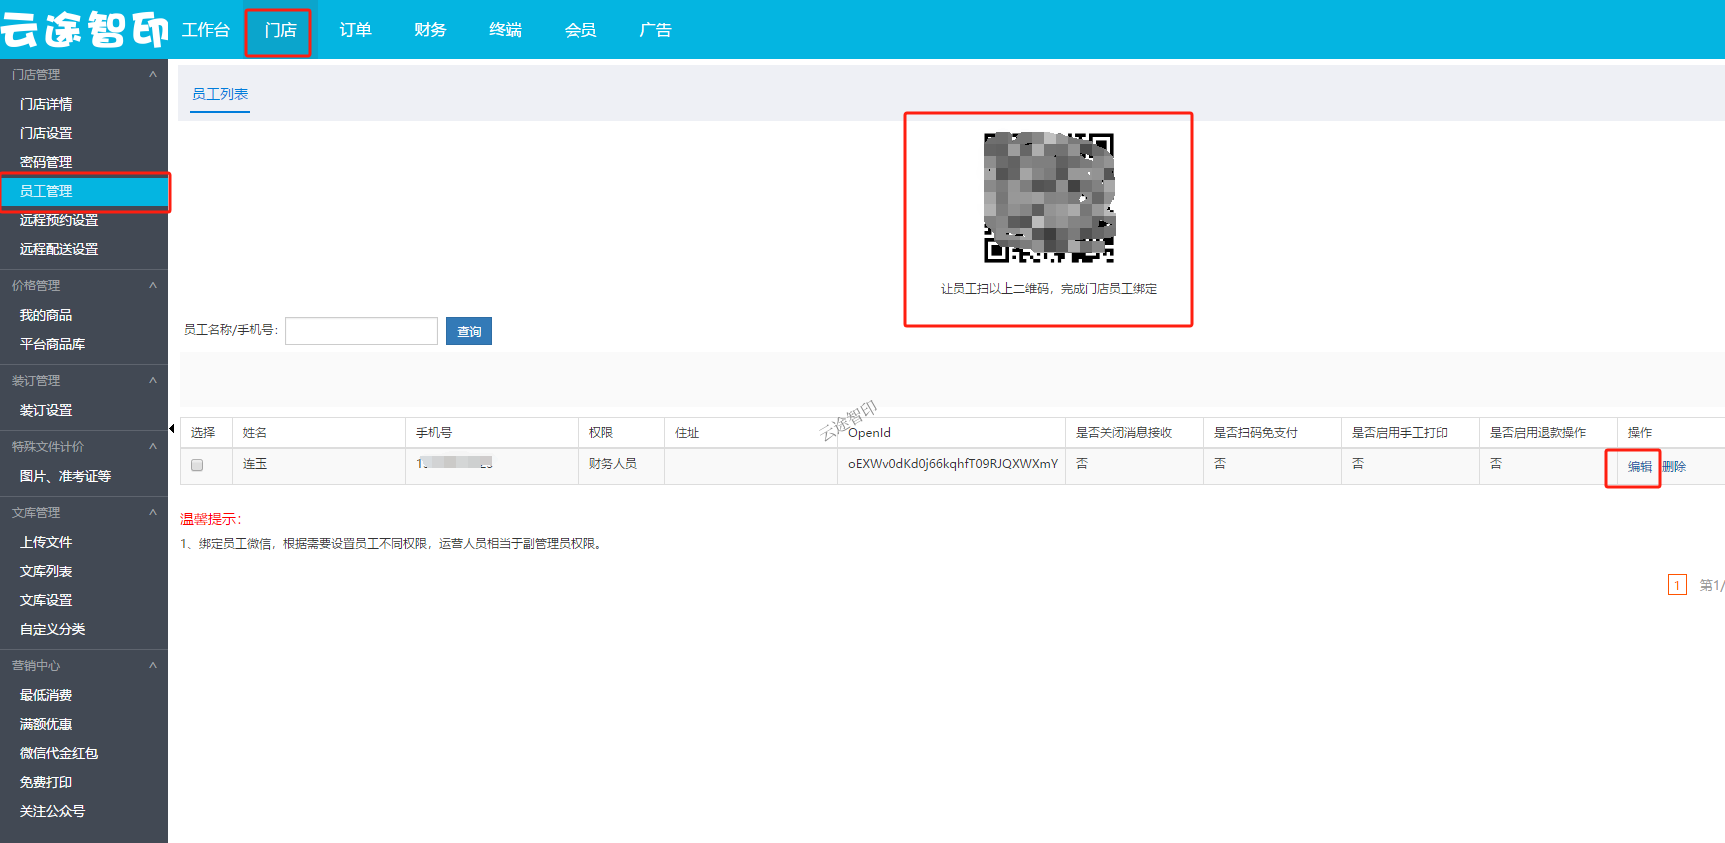Click the employee binding QR code
Image resolution: width=1725 pixels, height=843 pixels.
1049,198
